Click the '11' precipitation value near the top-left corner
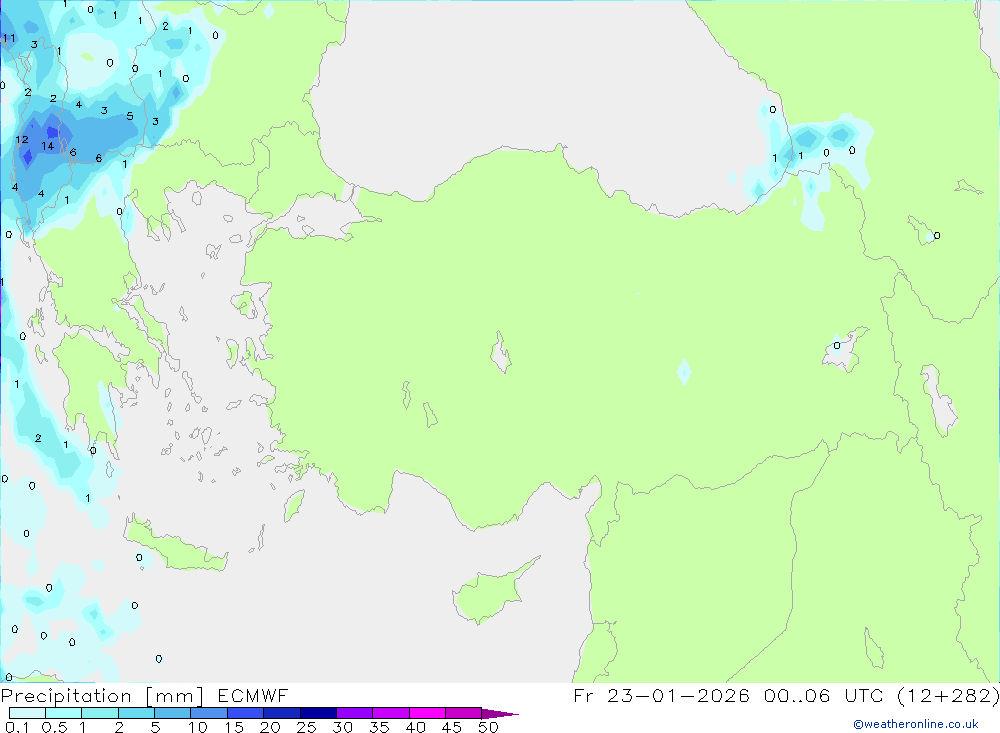This screenshot has height=733, width=1000. point(9,38)
